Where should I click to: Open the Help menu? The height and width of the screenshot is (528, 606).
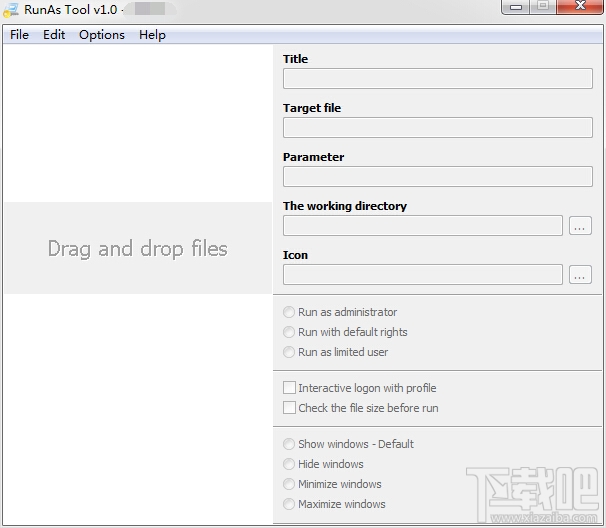coord(152,35)
